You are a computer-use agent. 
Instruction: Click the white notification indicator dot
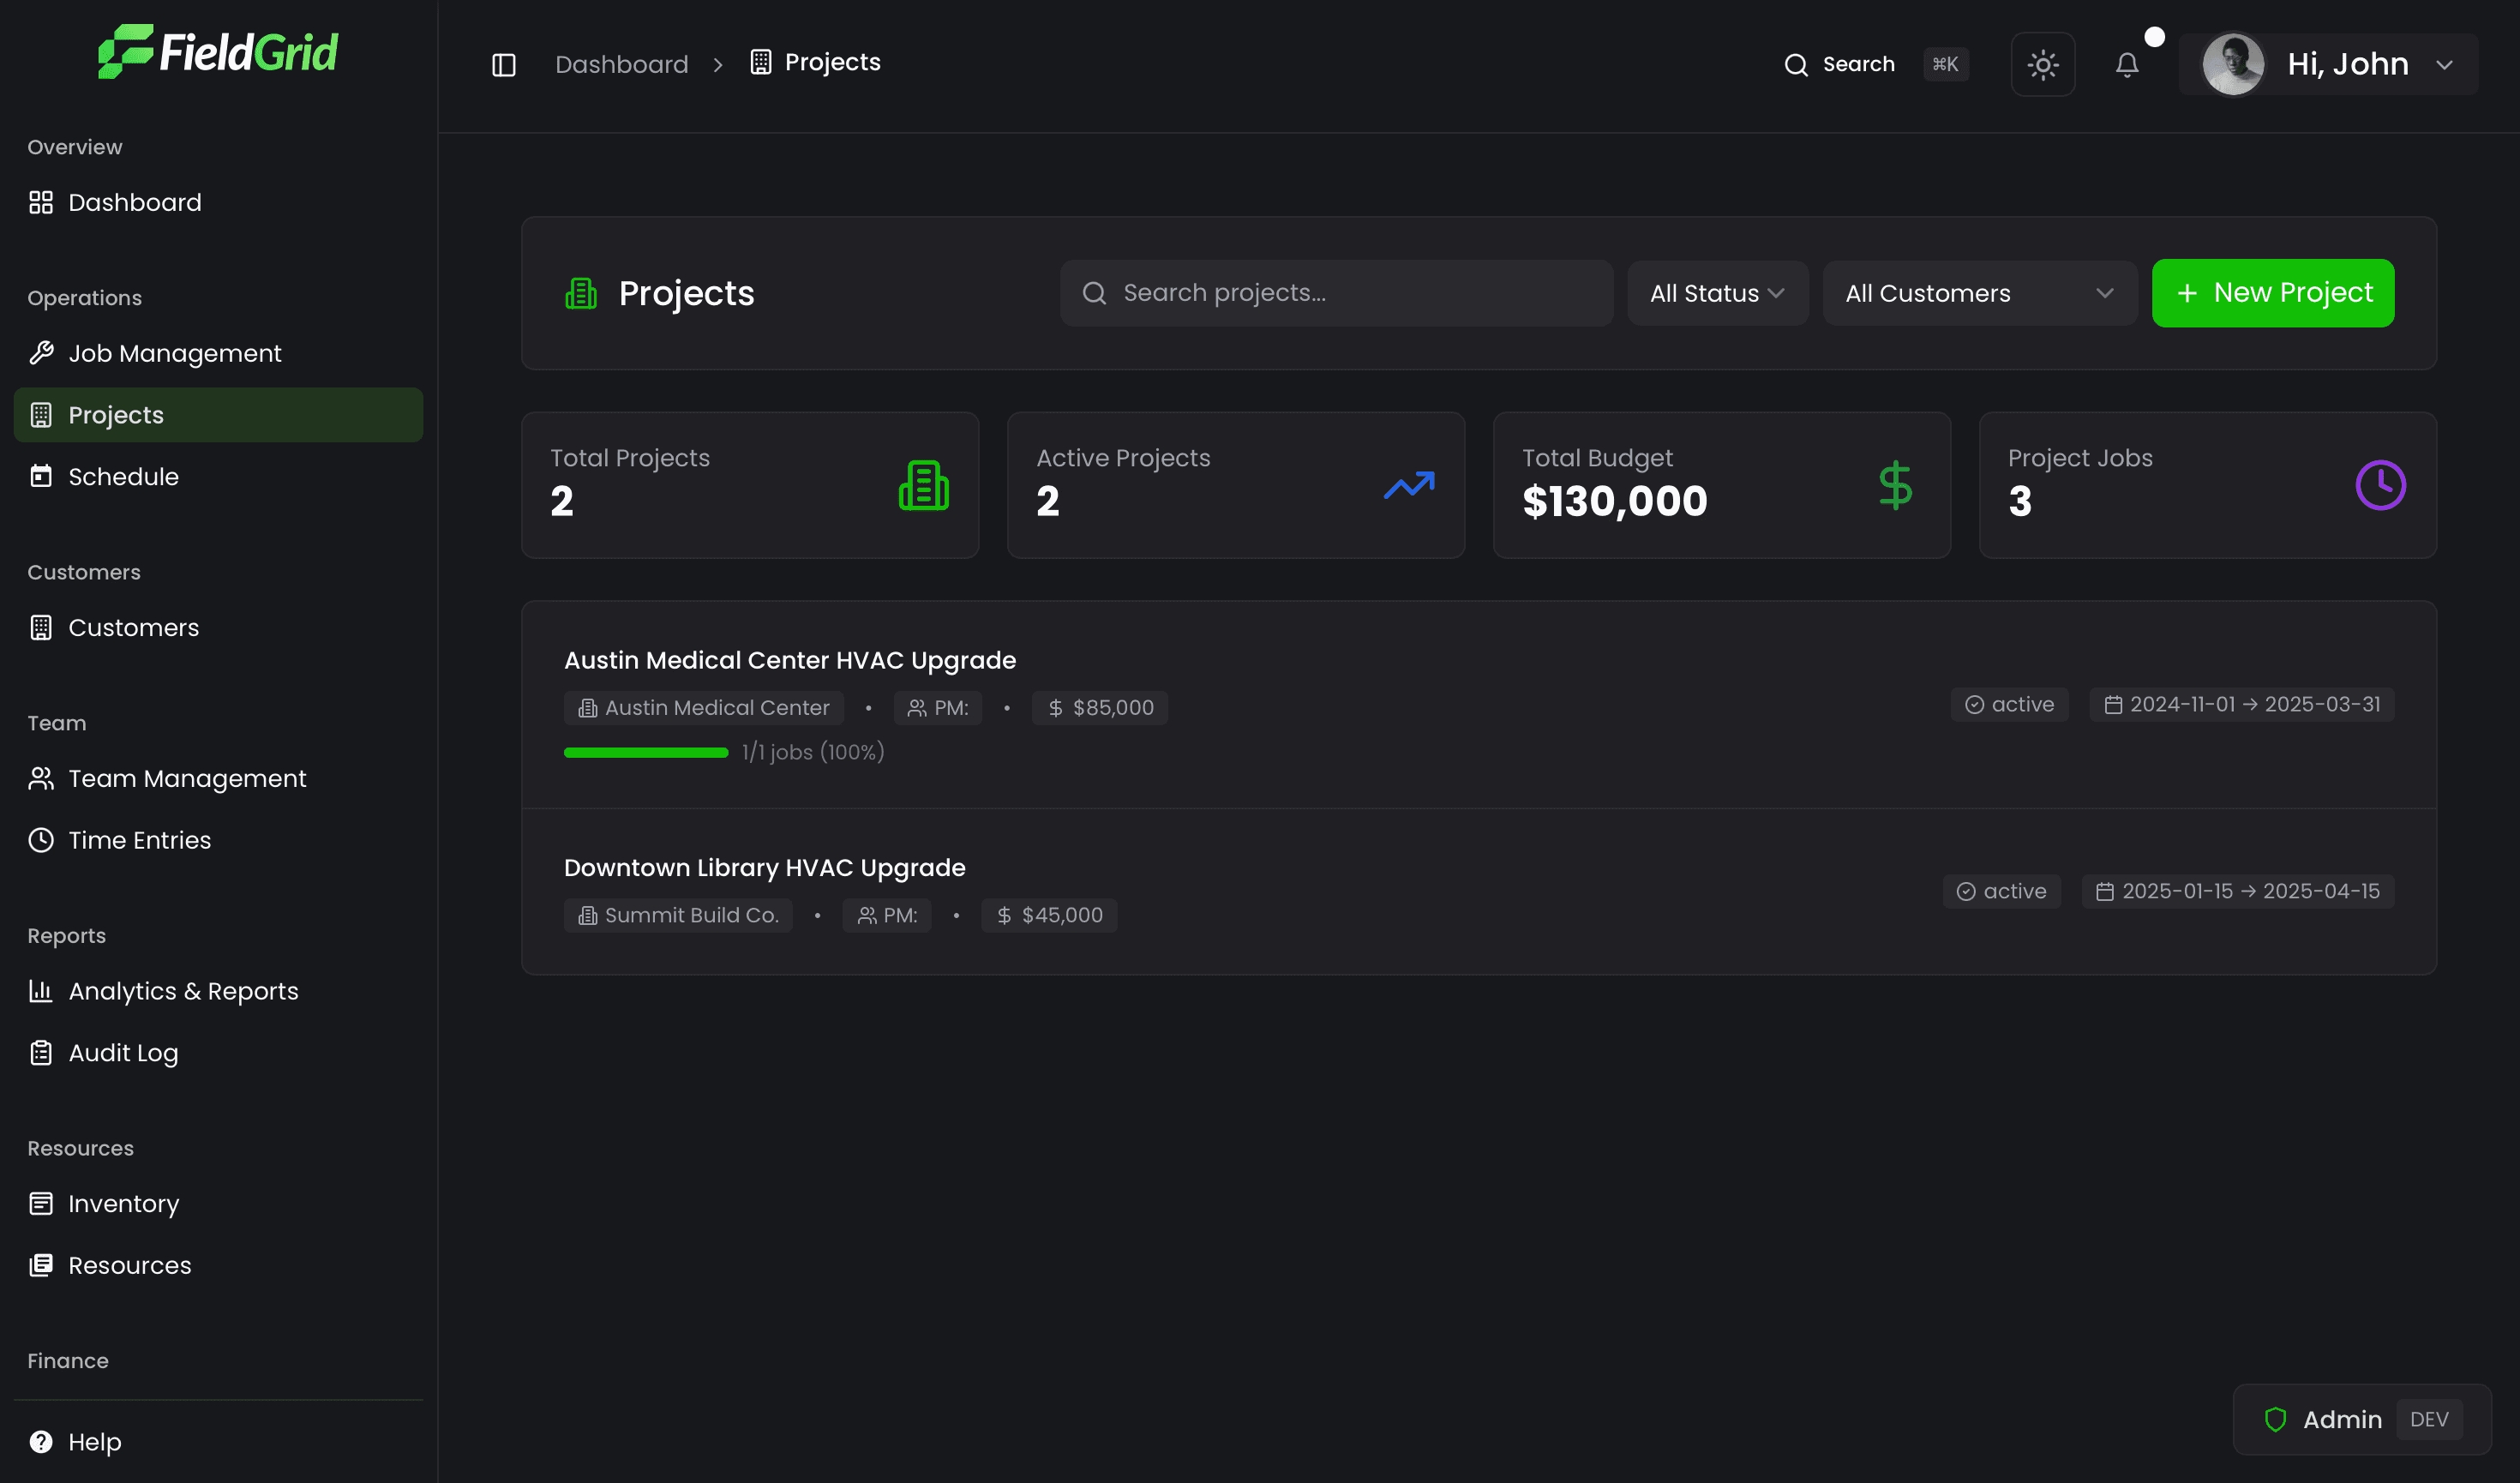coord(2155,37)
